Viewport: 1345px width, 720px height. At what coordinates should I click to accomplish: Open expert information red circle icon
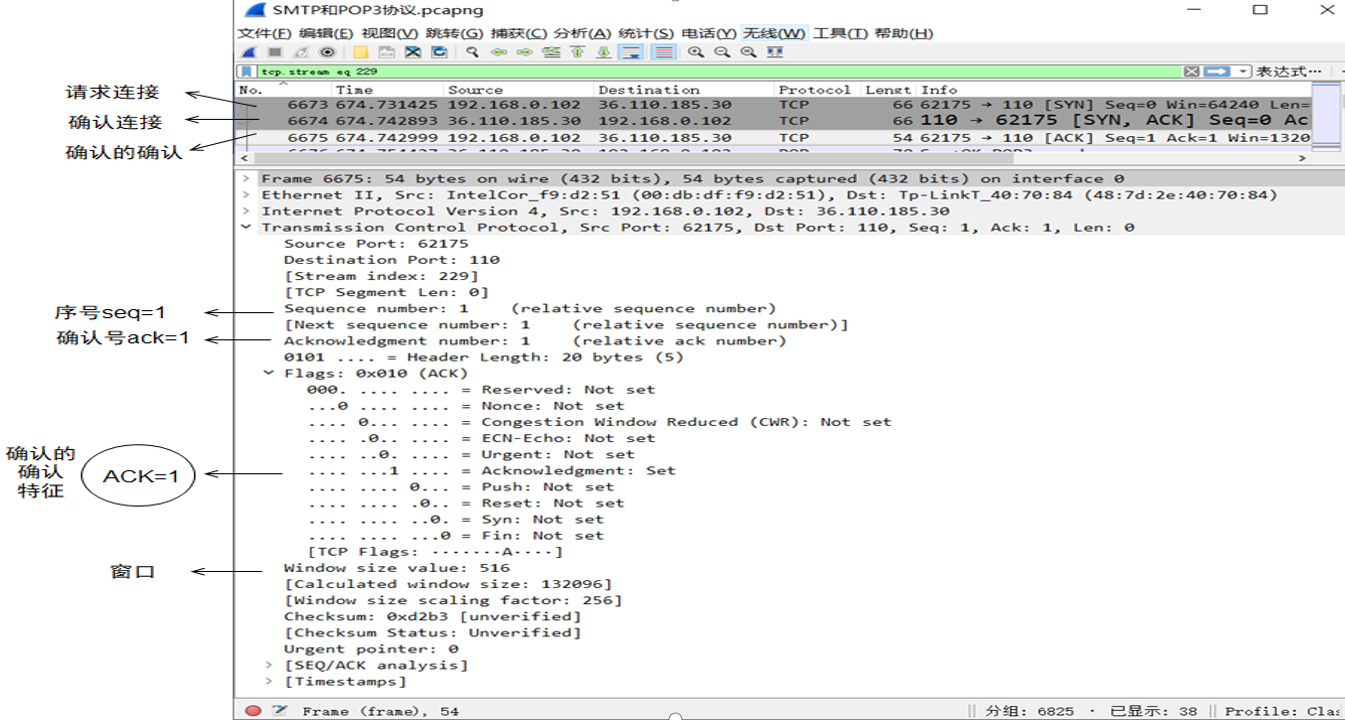point(253,711)
